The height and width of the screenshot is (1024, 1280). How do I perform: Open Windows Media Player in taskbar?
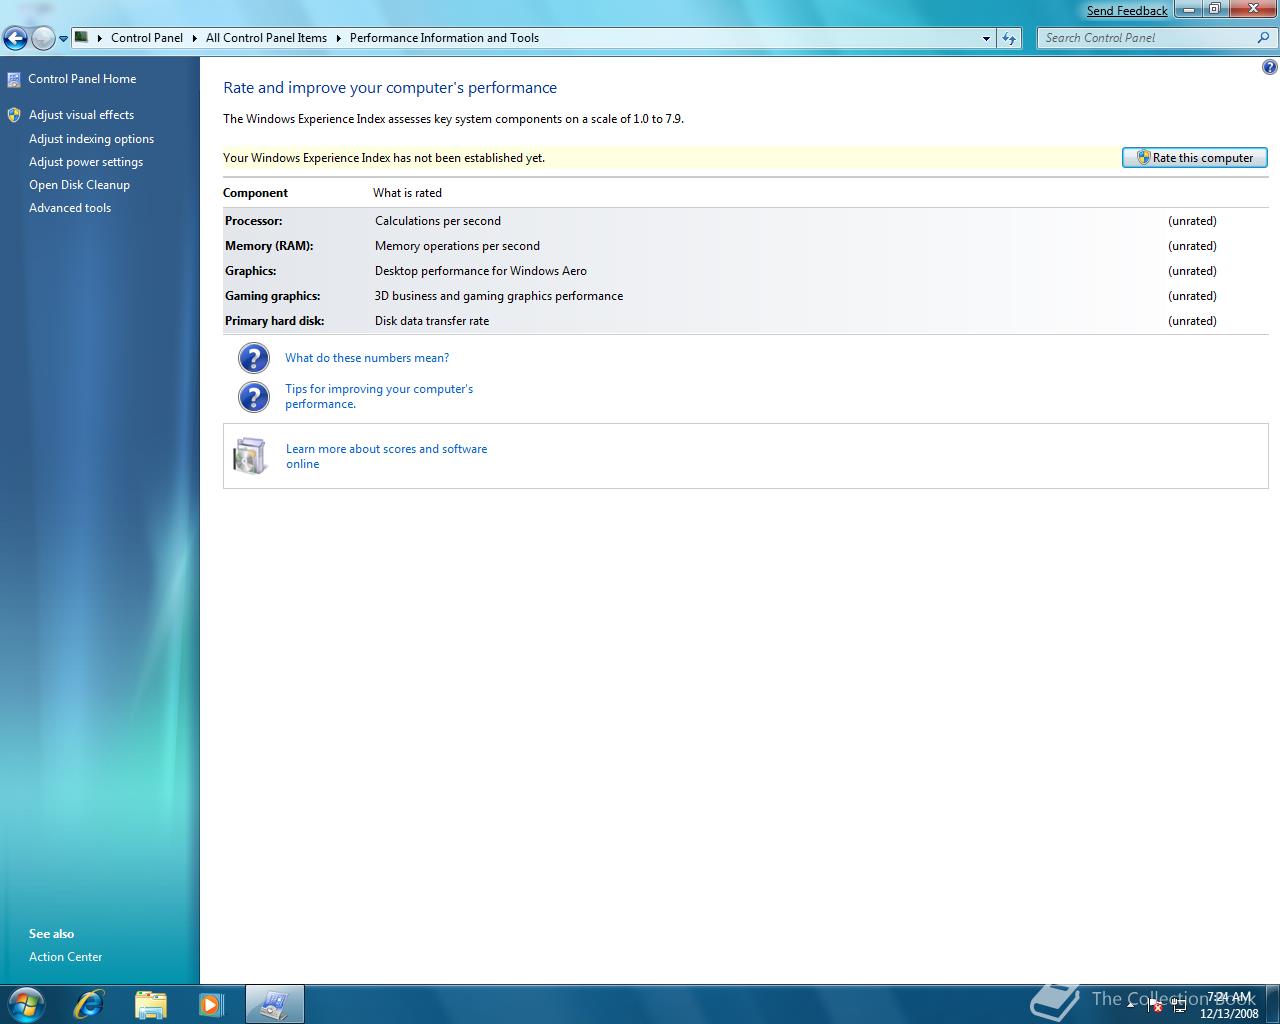coord(211,1004)
